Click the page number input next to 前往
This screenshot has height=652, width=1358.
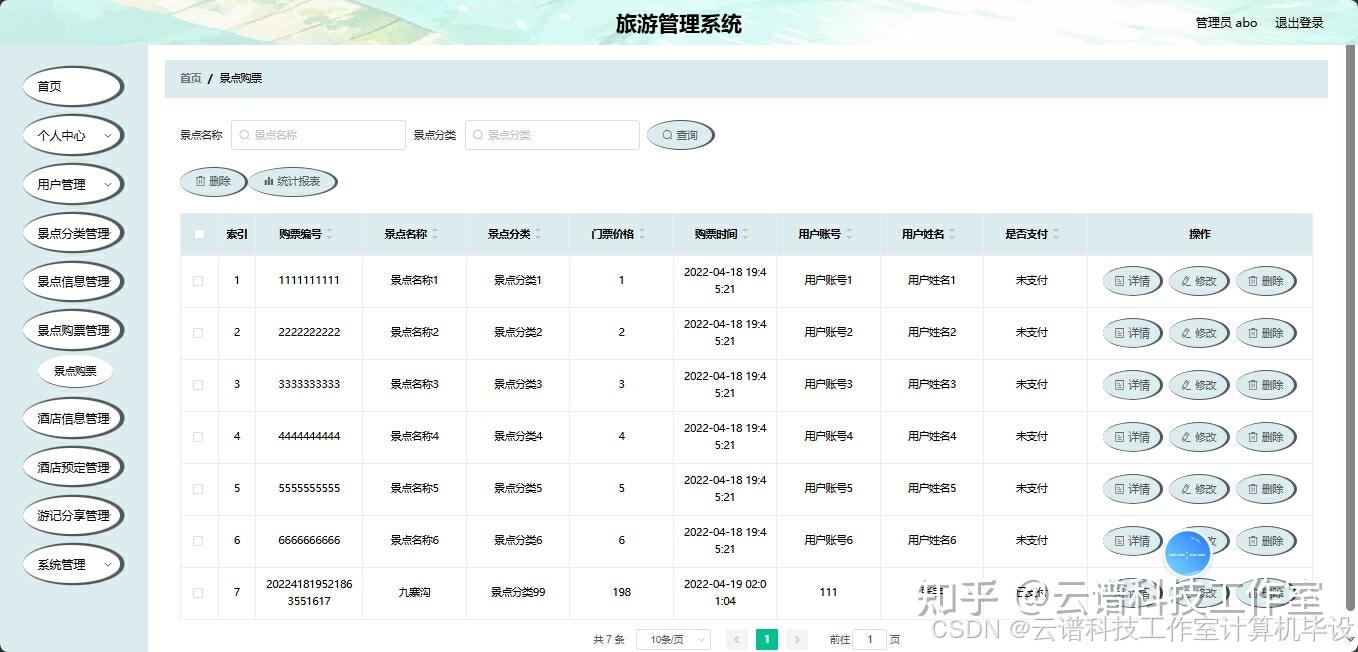[869, 638]
